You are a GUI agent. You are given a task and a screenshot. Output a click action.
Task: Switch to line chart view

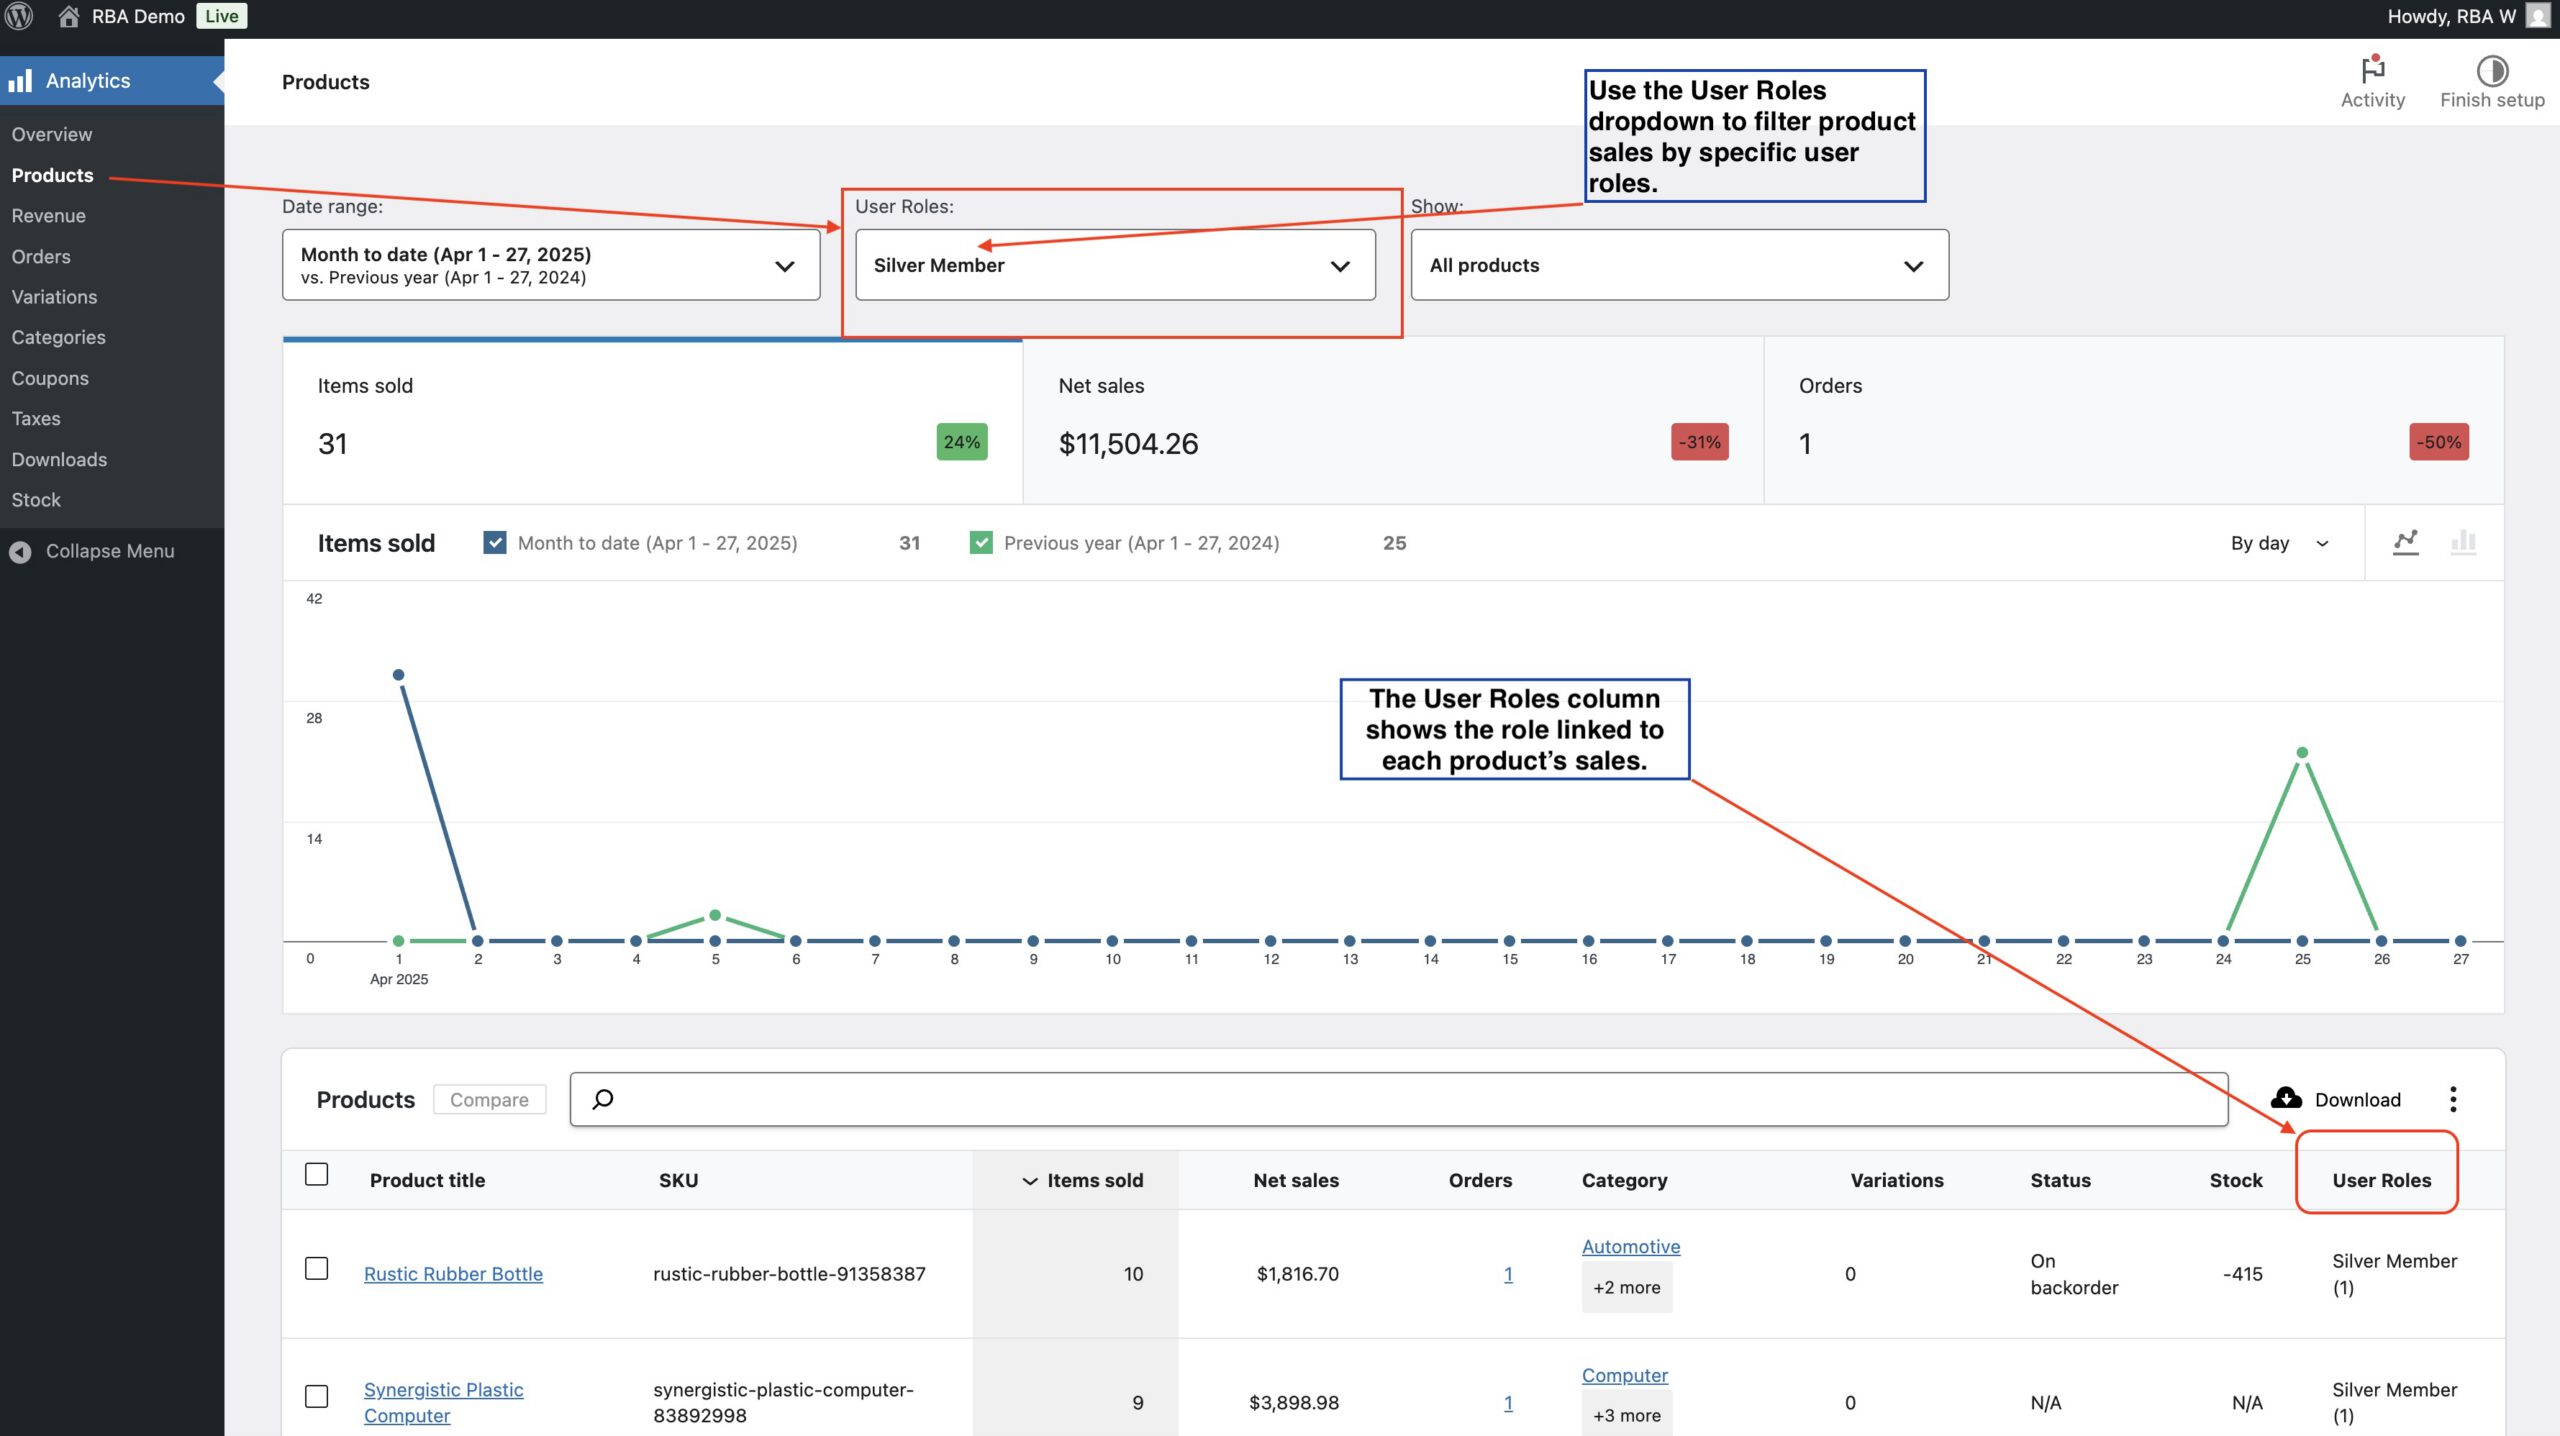[x=2405, y=543]
